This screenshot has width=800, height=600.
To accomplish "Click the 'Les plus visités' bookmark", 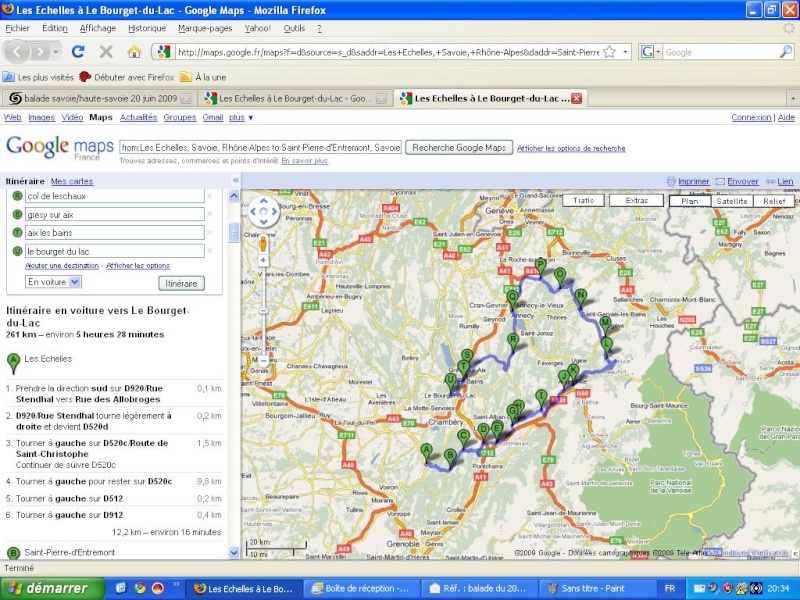I will point(39,77).
